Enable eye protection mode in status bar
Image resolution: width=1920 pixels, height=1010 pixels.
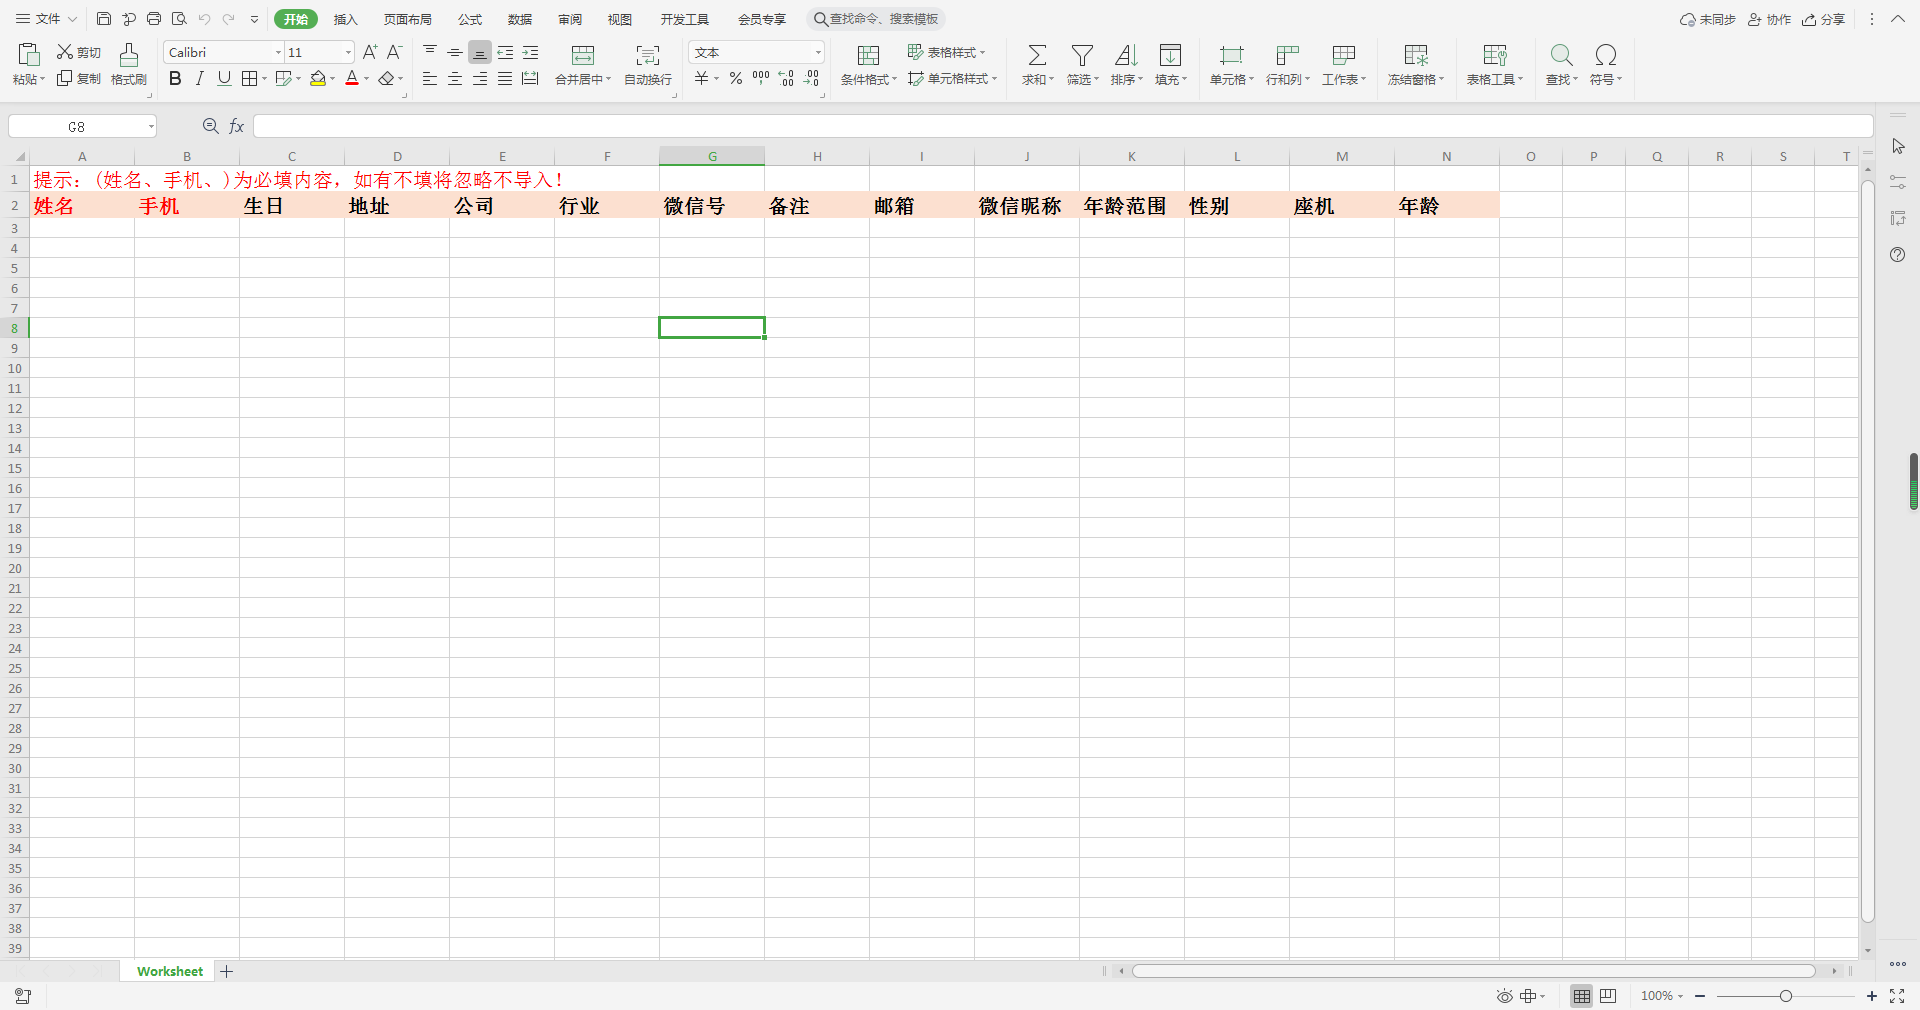(x=1504, y=996)
